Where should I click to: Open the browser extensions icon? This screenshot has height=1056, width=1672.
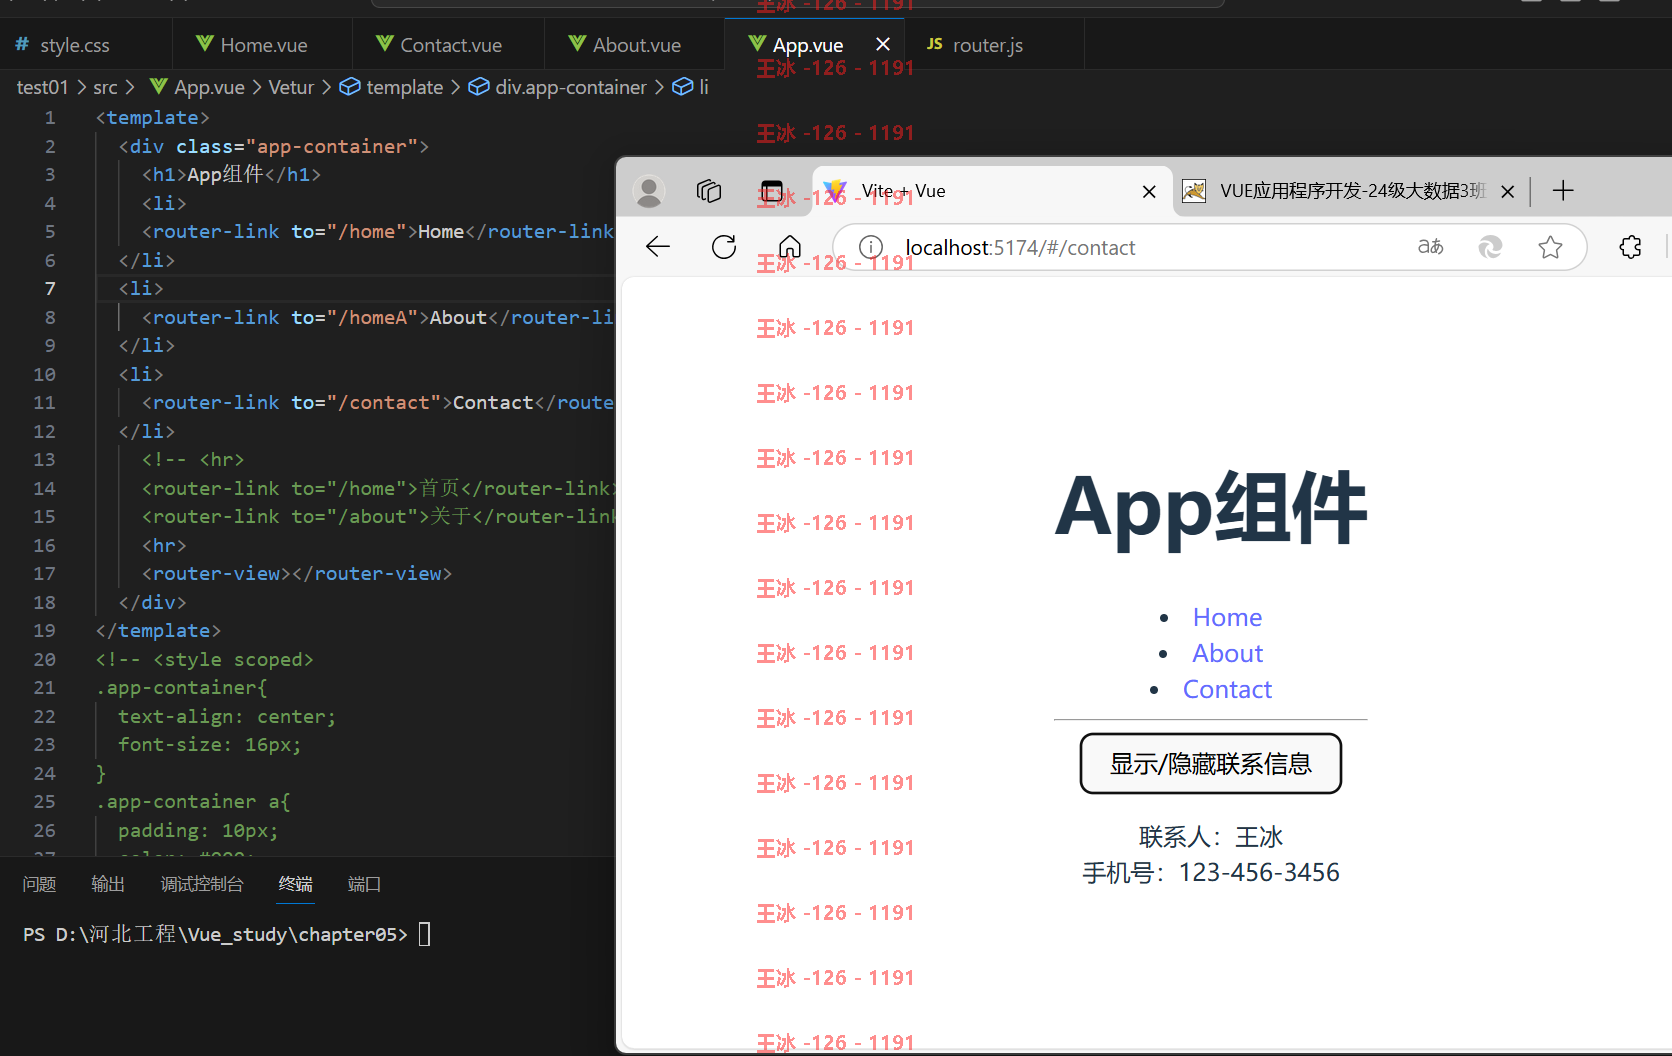tap(1630, 247)
